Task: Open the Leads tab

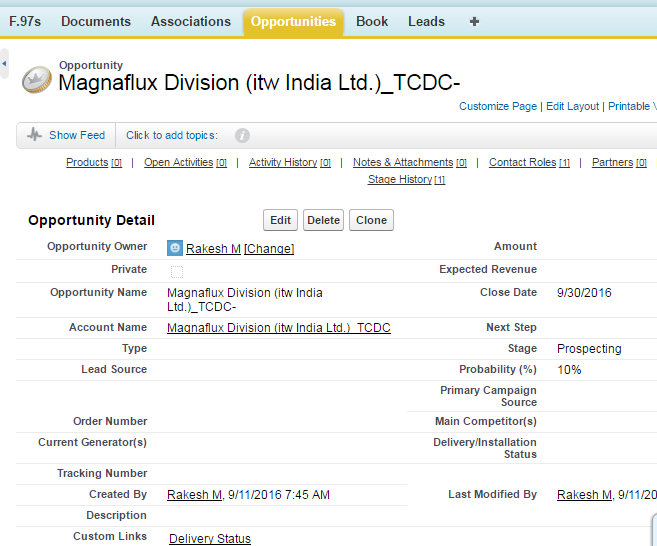Action: pos(426,21)
